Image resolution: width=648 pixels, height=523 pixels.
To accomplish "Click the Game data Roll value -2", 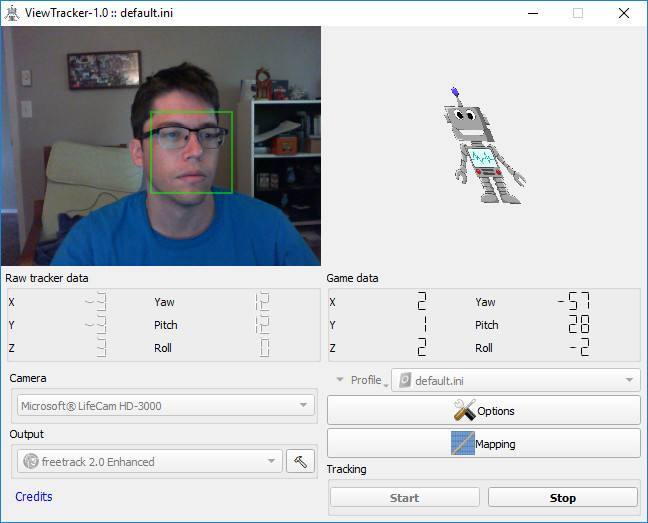I will coord(580,347).
